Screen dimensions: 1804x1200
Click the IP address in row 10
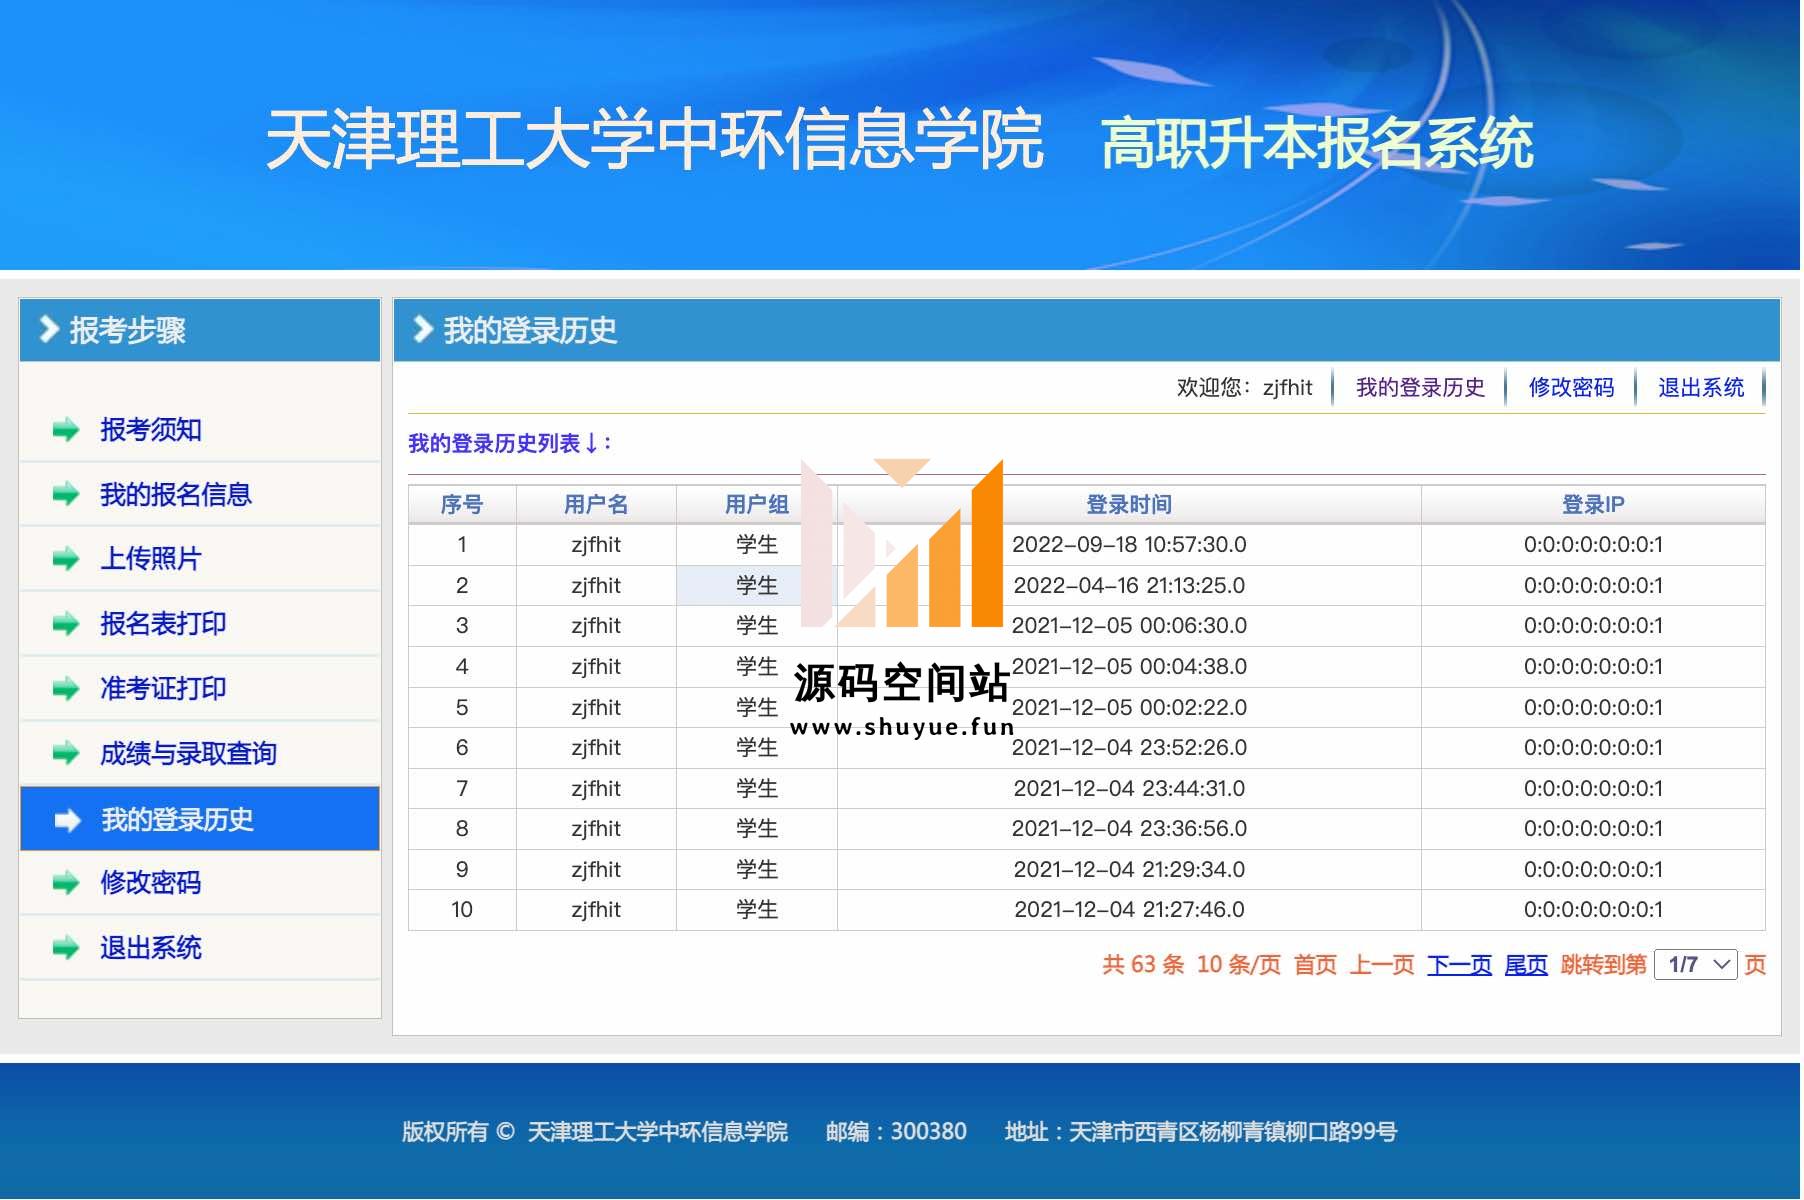pyautogui.click(x=1593, y=910)
